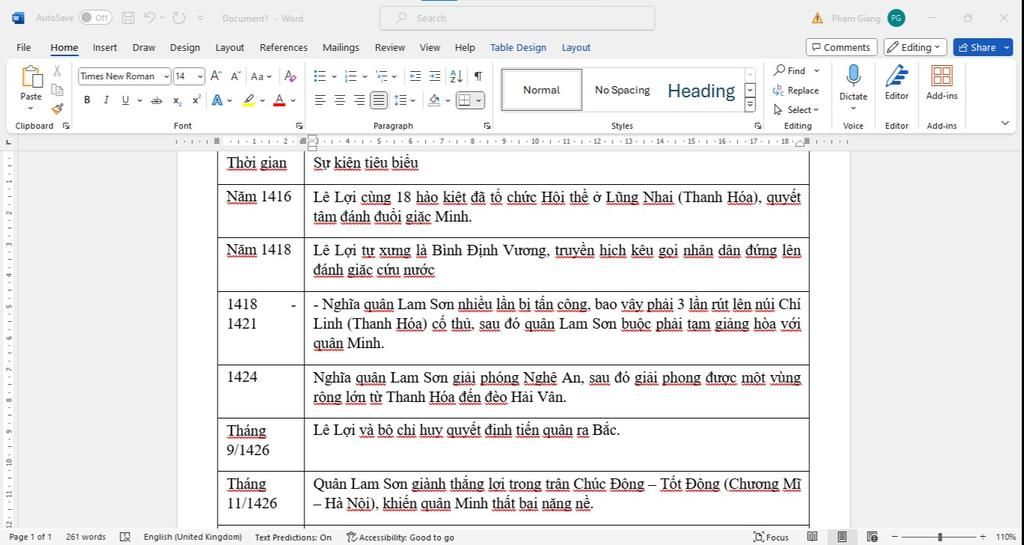Expand highlight color options arrow
The height and width of the screenshot is (545, 1024).
tap(263, 101)
